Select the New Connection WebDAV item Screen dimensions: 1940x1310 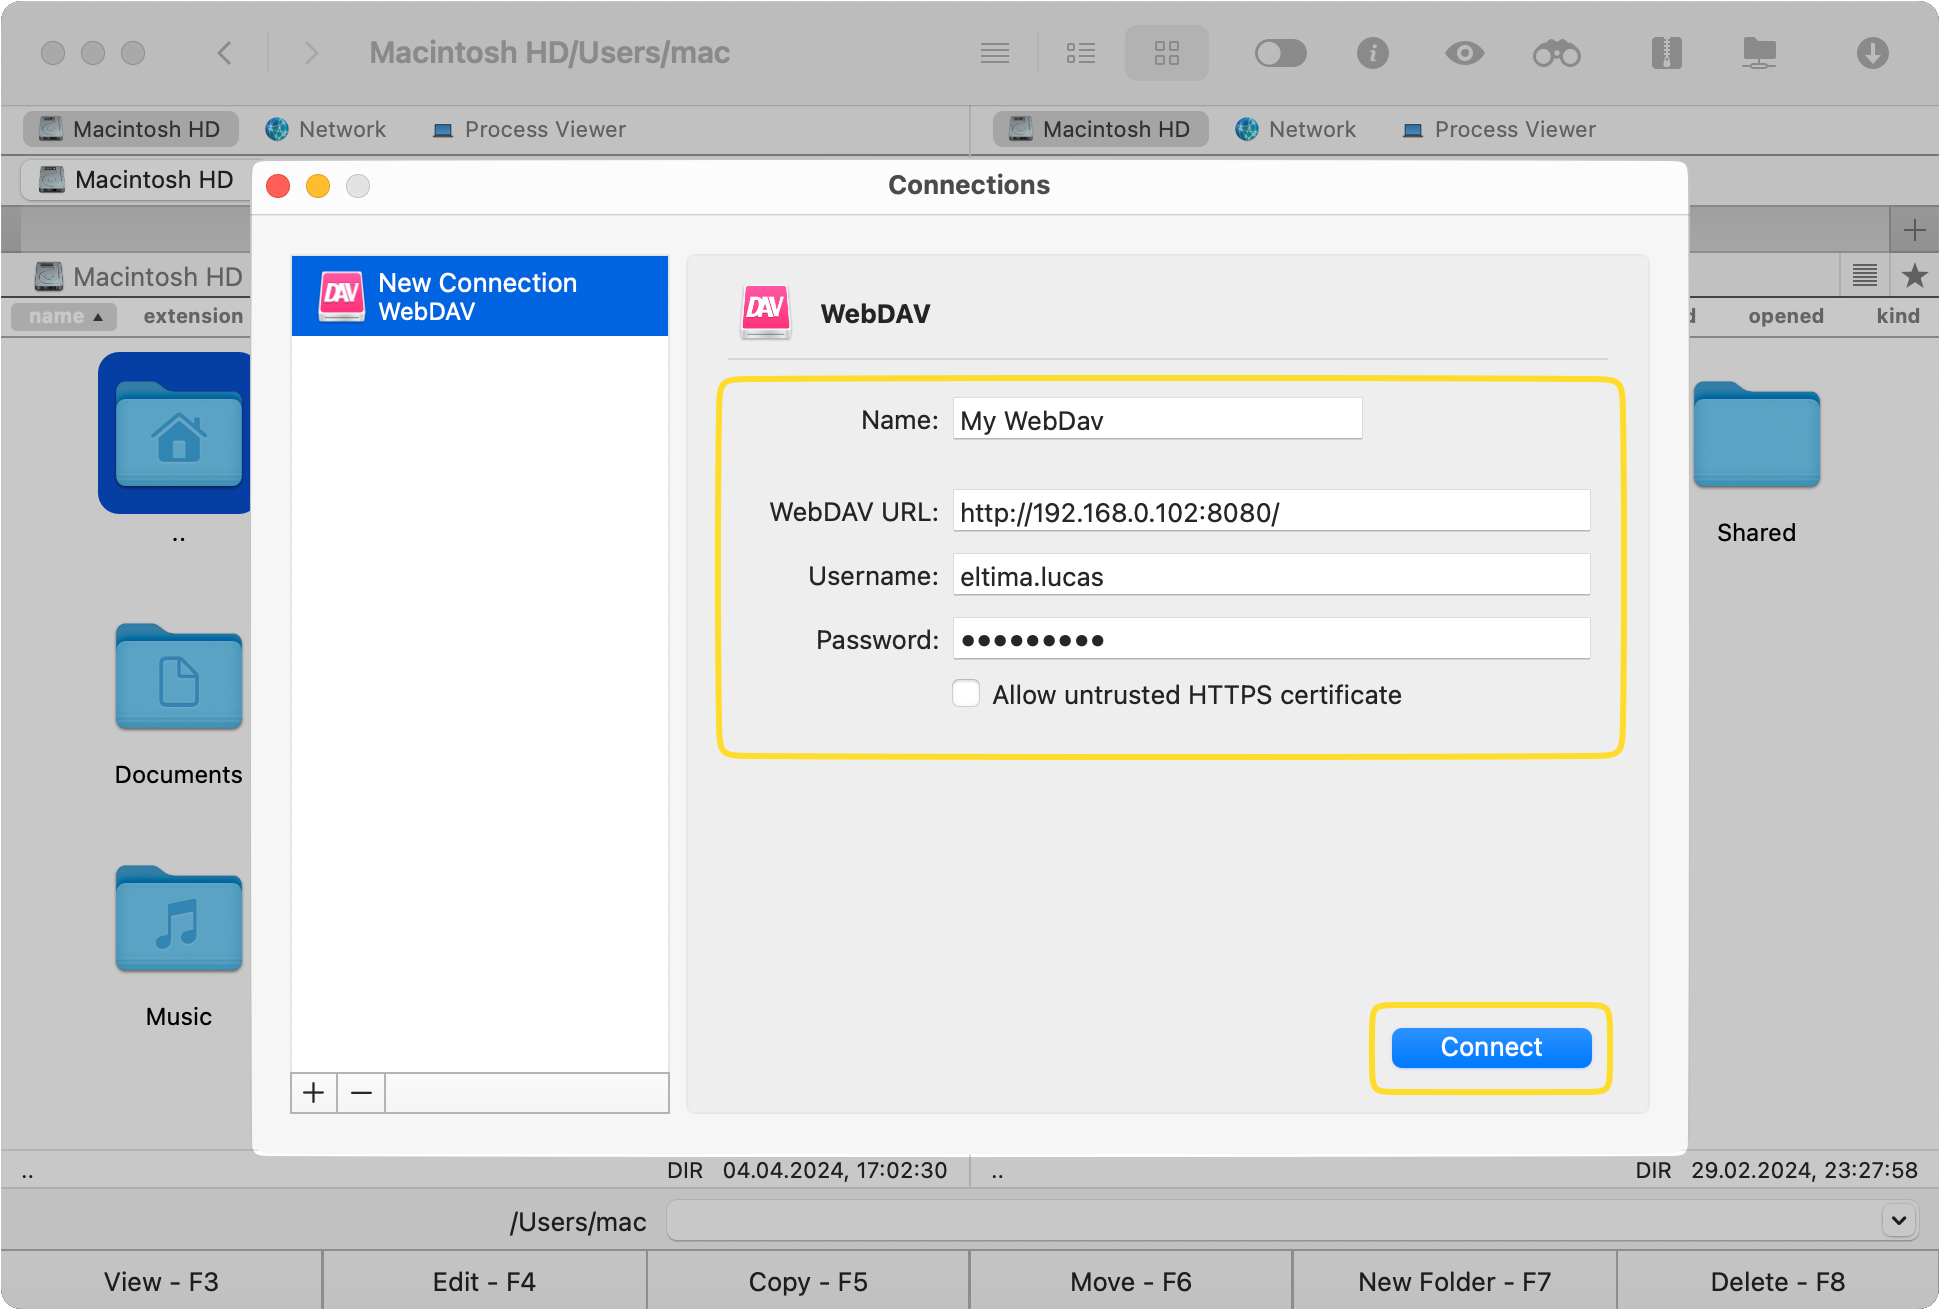click(x=480, y=295)
